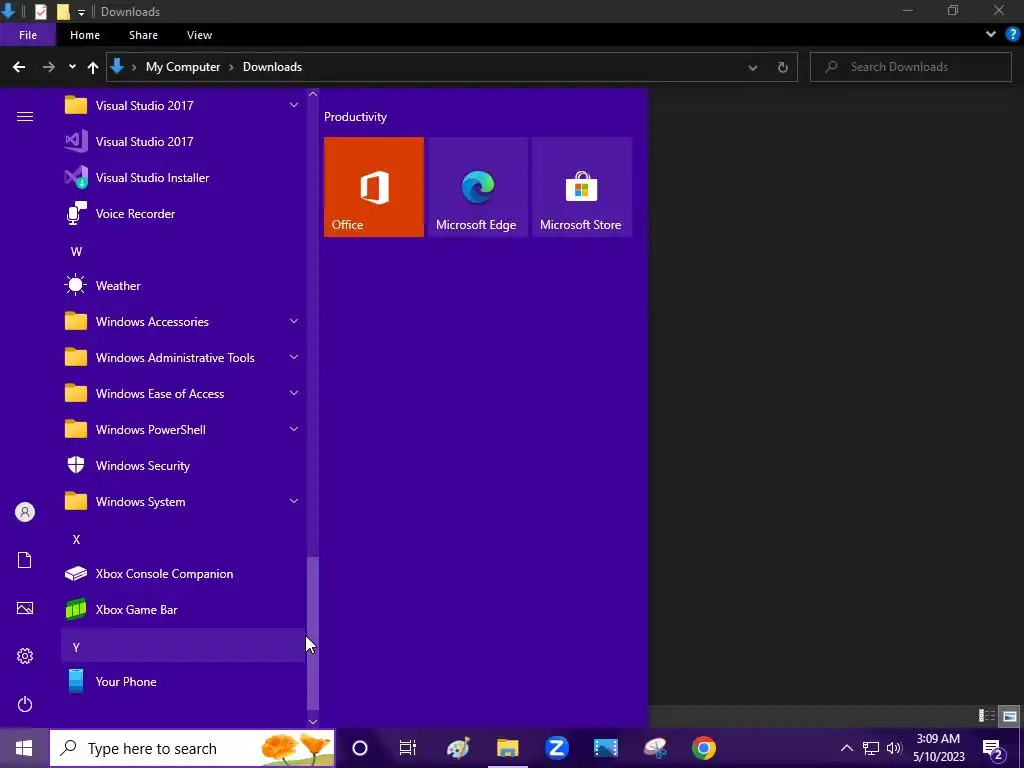1024x768 pixels.
Task: Launch Microsoft Edge tile
Action: click(x=477, y=187)
